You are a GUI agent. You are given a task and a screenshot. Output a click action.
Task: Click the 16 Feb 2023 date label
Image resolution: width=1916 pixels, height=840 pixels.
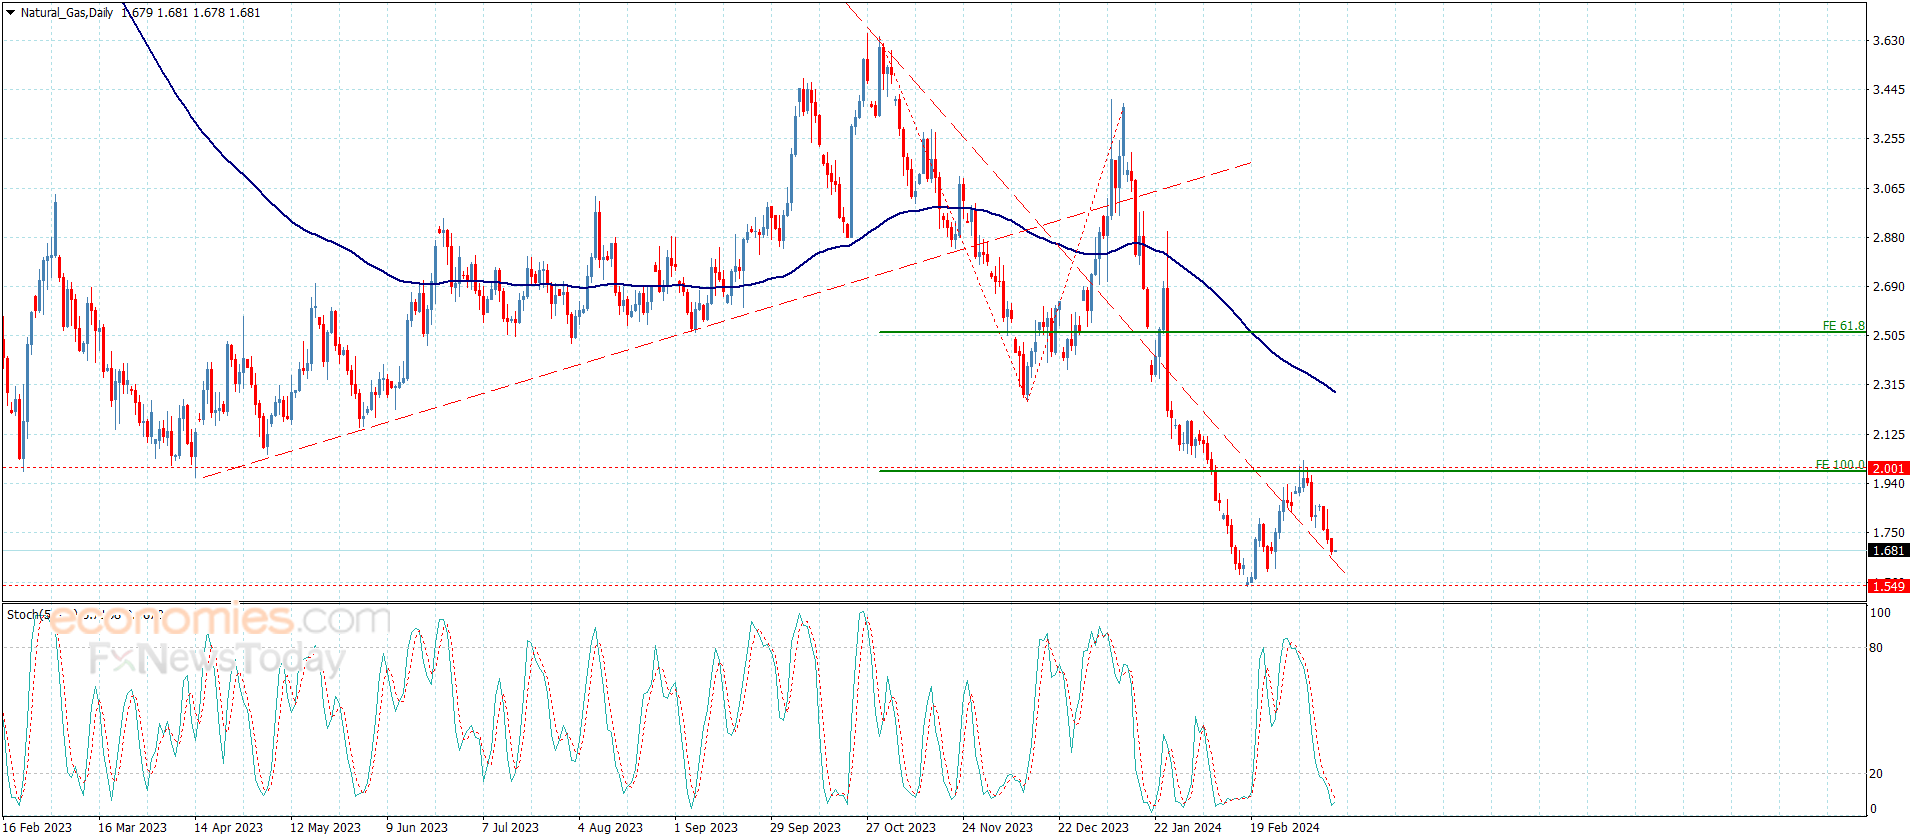37,827
